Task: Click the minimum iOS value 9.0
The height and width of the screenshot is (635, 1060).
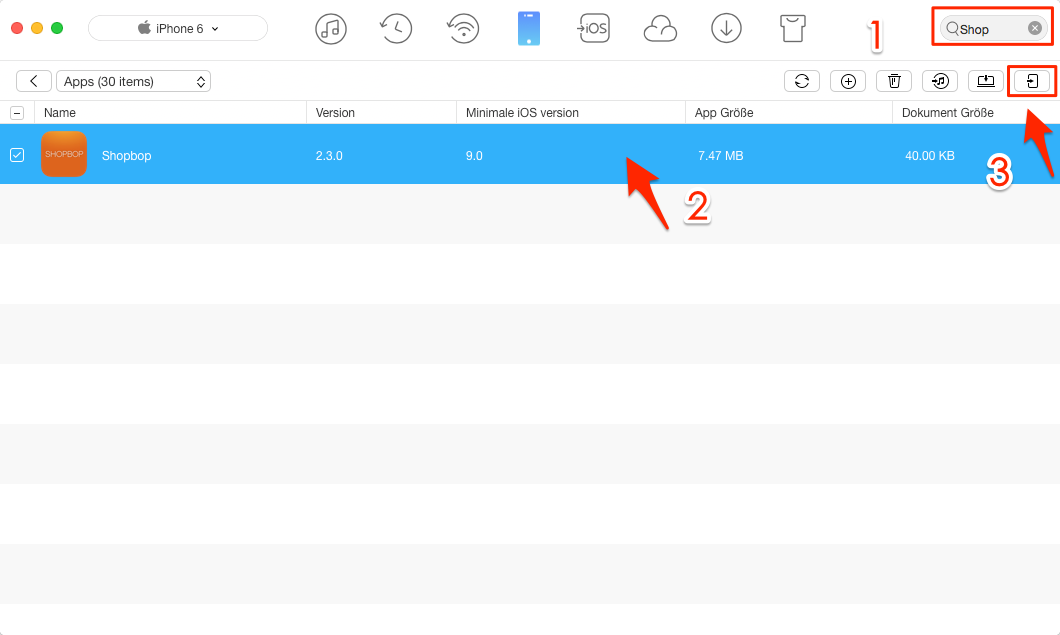Action: click(x=474, y=156)
